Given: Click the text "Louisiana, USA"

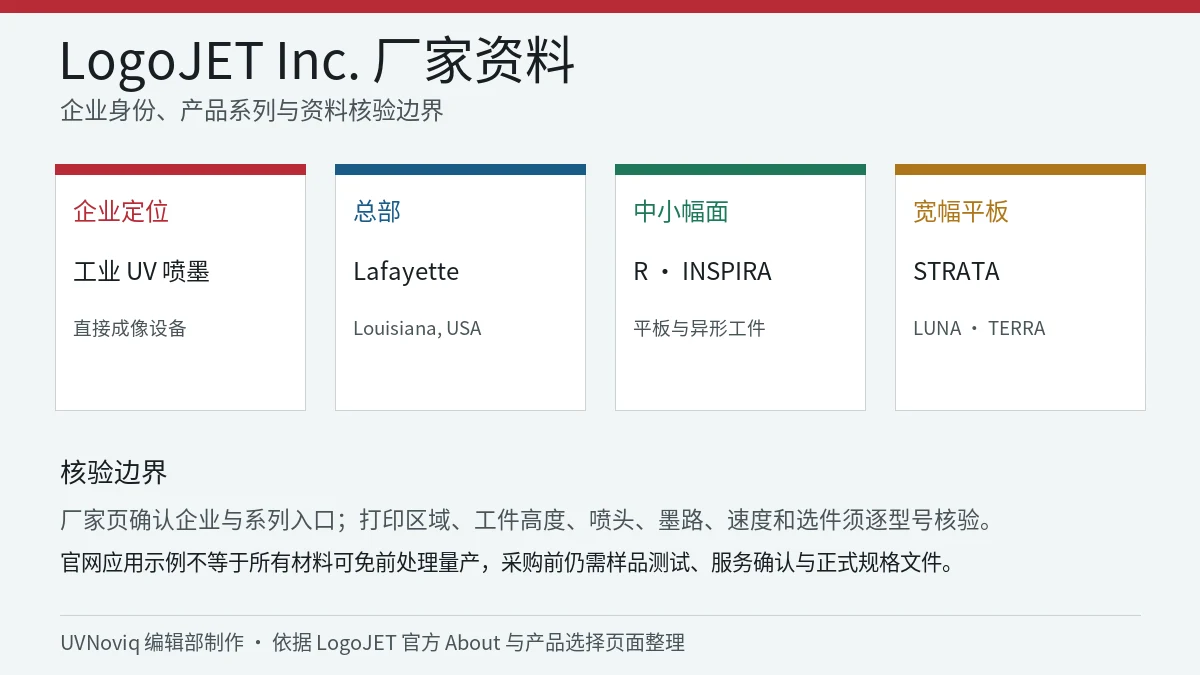Looking at the screenshot, I should click(x=417, y=329).
